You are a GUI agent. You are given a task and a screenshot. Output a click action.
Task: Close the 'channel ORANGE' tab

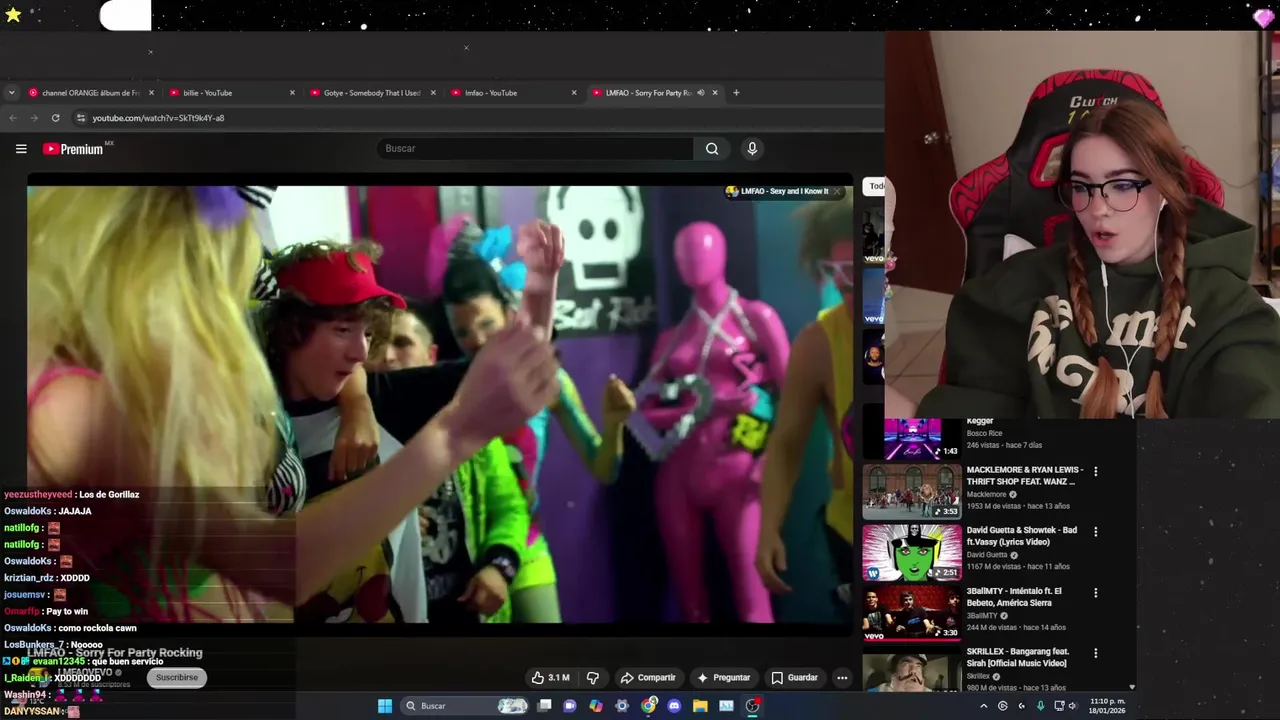tap(151, 93)
